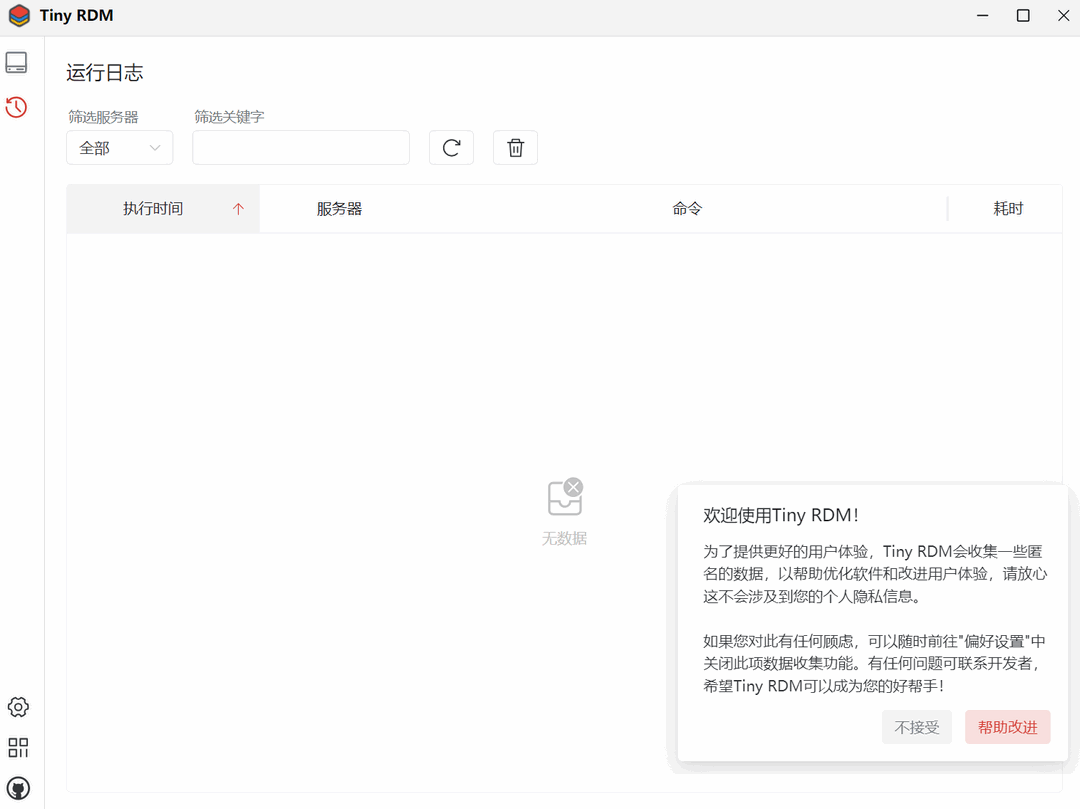Open the GitHub icon link

tap(18, 788)
